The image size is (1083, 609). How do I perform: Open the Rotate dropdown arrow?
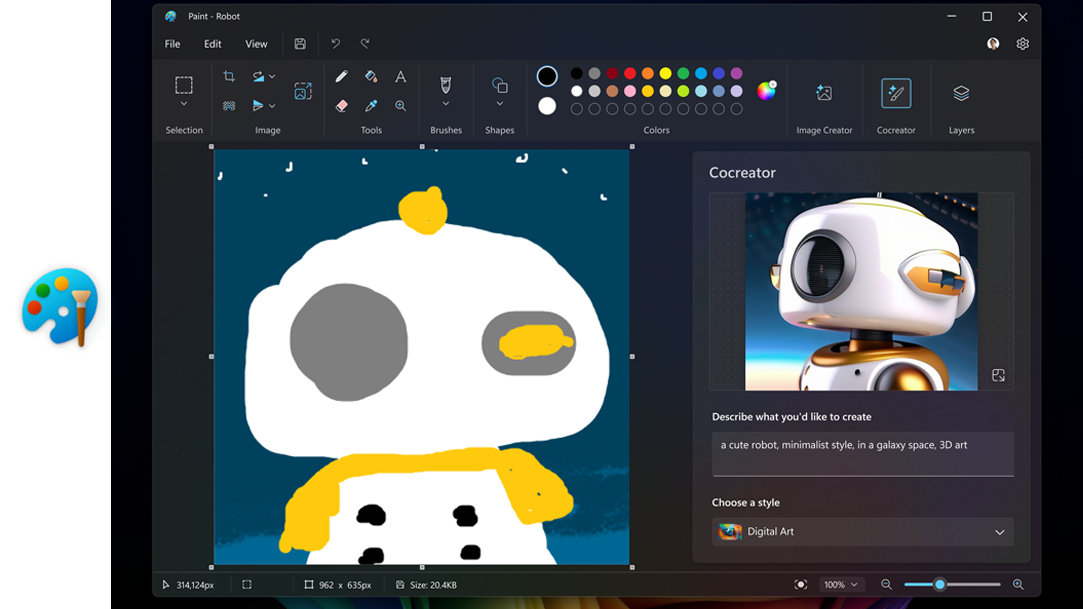coord(272,77)
